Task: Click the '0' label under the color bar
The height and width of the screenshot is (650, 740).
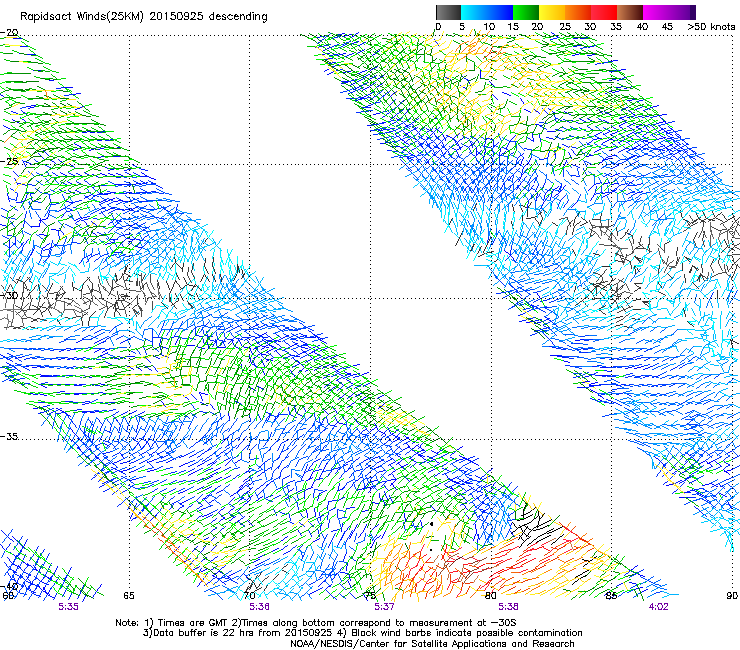Action: click(438, 27)
